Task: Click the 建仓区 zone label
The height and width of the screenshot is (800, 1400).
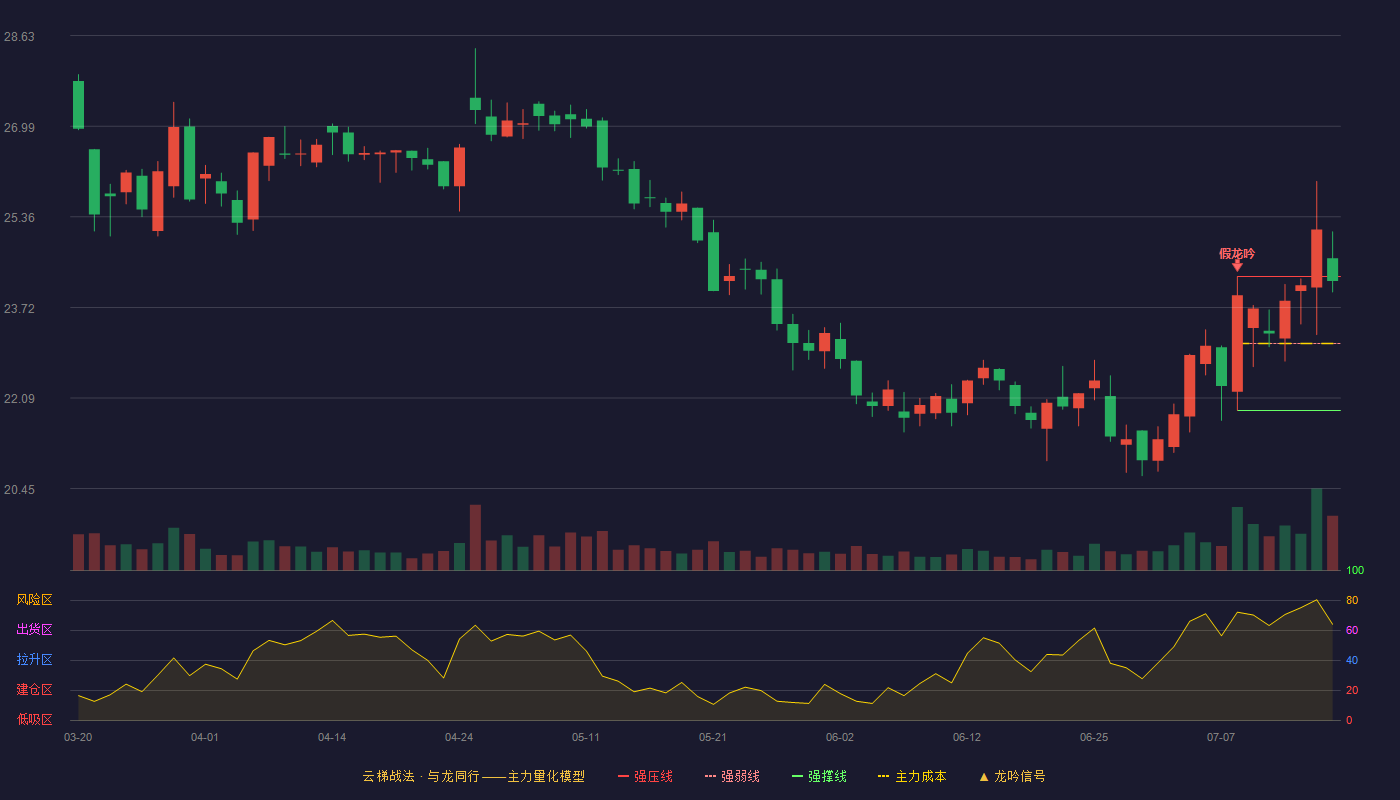Action: [x=34, y=690]
